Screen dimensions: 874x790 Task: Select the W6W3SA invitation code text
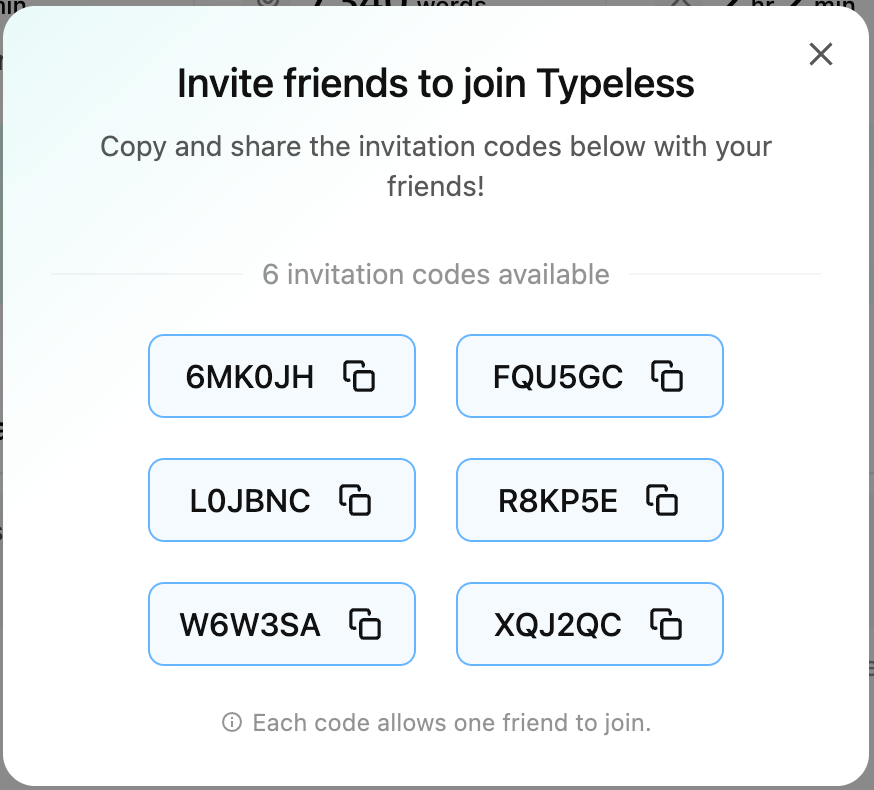point(250,625)
